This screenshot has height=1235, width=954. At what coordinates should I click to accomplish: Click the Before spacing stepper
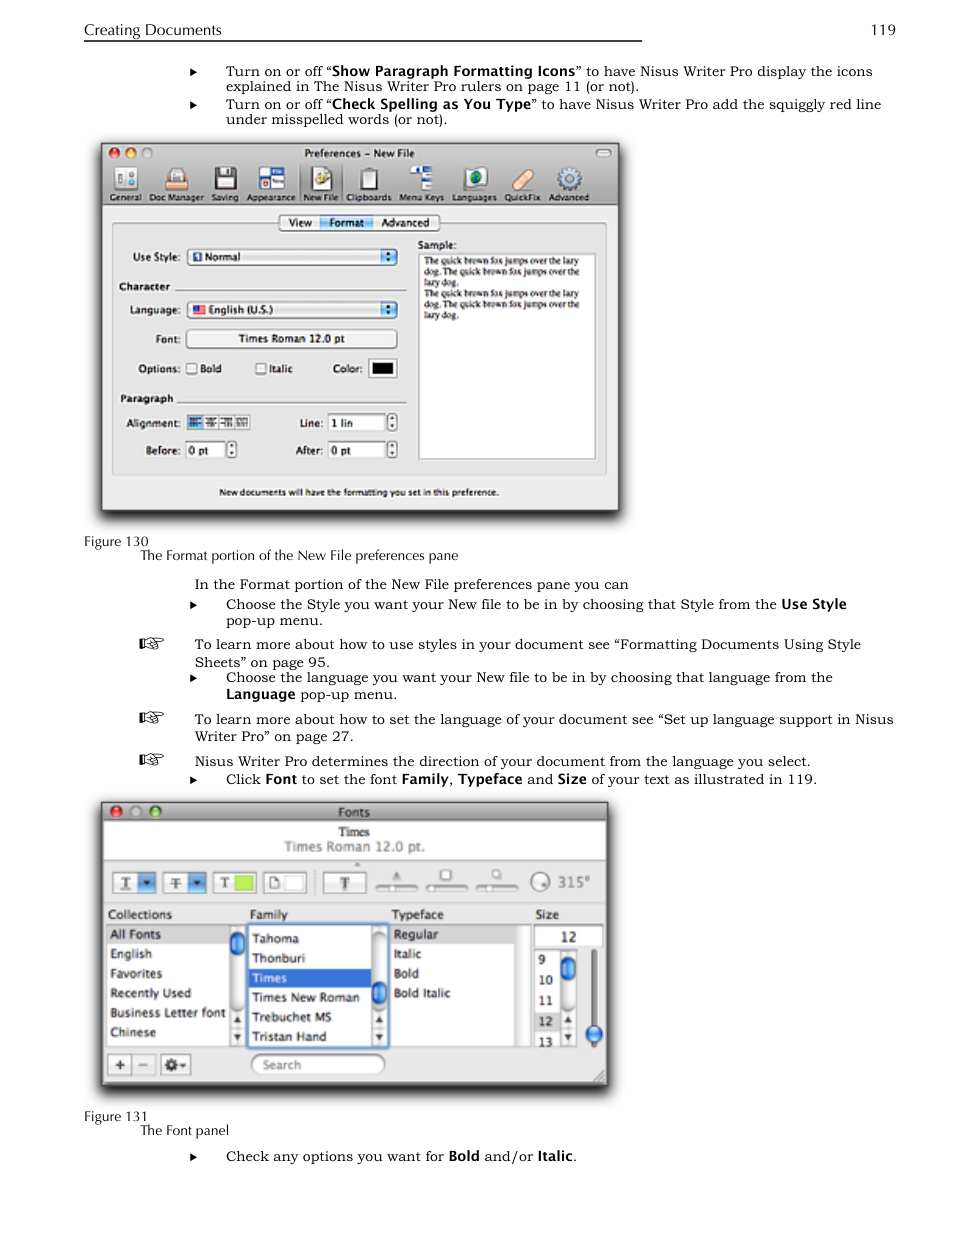pyautogui.click(x=232, y=450)
